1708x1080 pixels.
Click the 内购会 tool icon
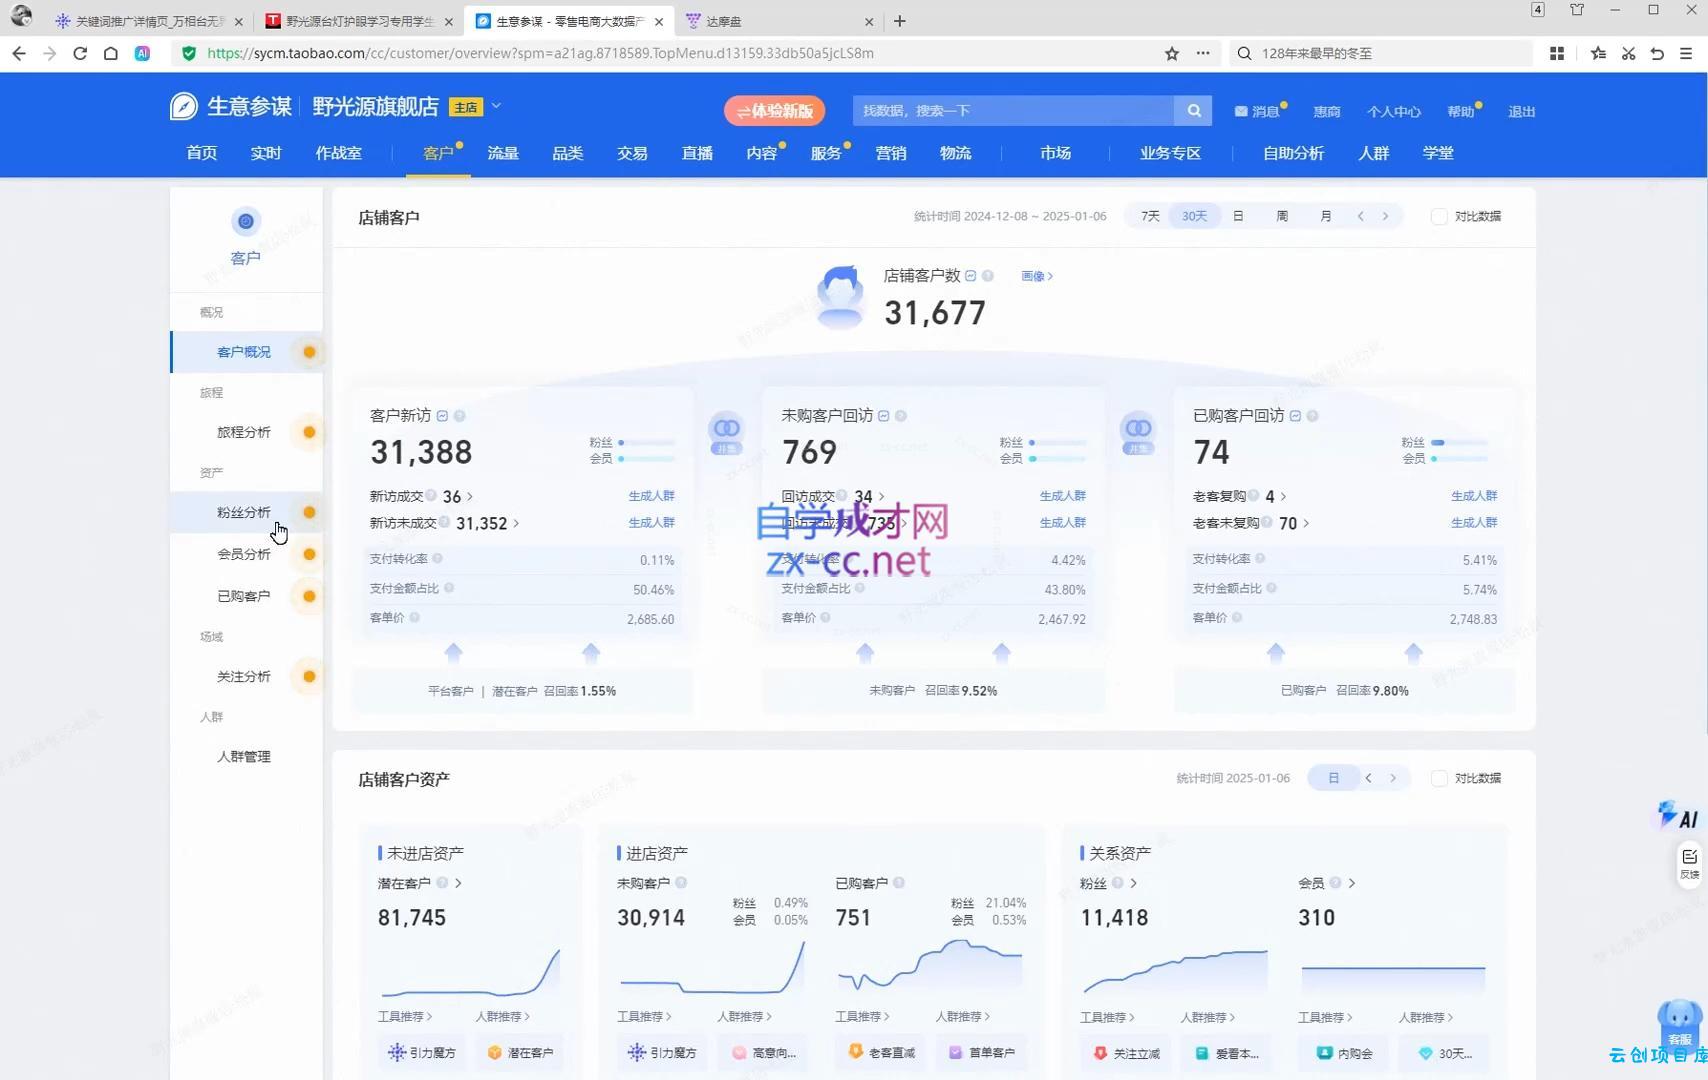click(1324, 1053)
